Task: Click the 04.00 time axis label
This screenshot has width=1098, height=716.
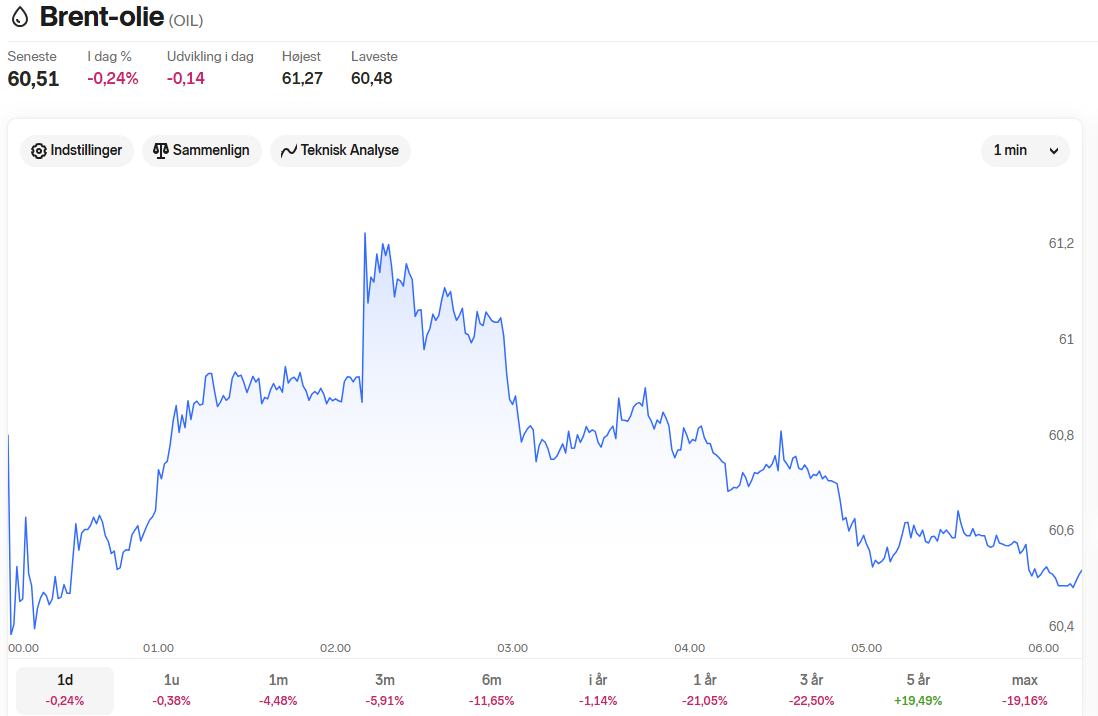Action: click(690, 648)
